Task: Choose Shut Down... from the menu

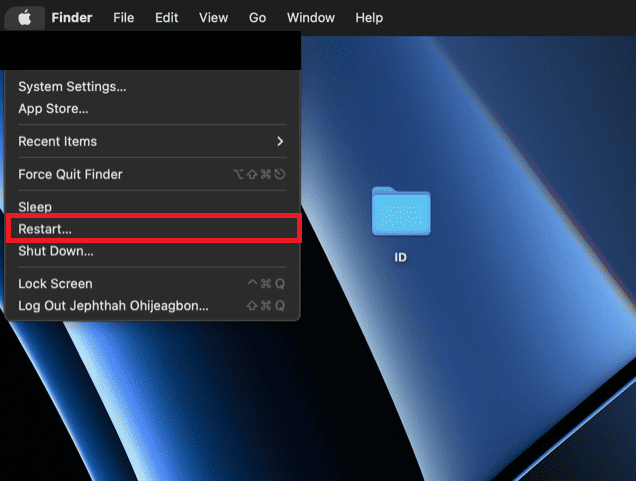Action: 56,251
